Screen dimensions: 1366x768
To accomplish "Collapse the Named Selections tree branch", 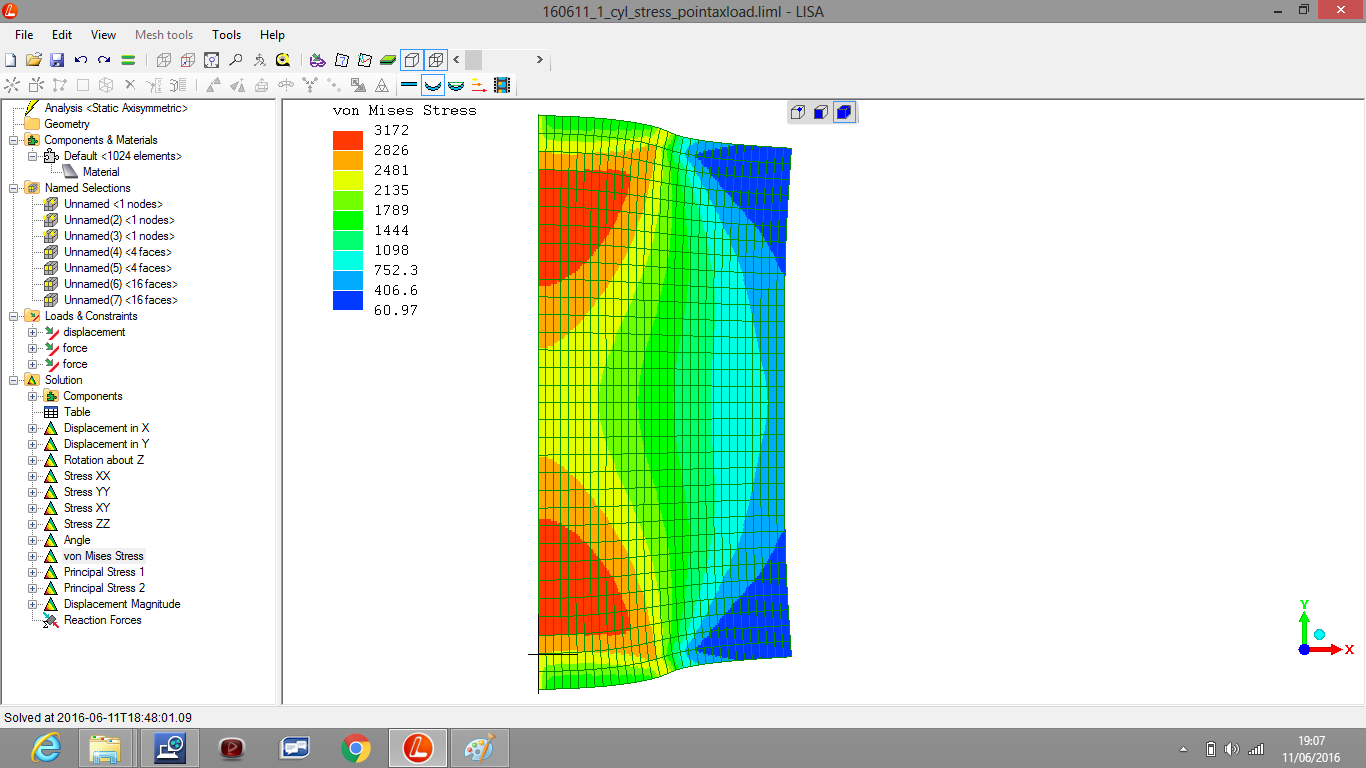I will coord(14,188).
